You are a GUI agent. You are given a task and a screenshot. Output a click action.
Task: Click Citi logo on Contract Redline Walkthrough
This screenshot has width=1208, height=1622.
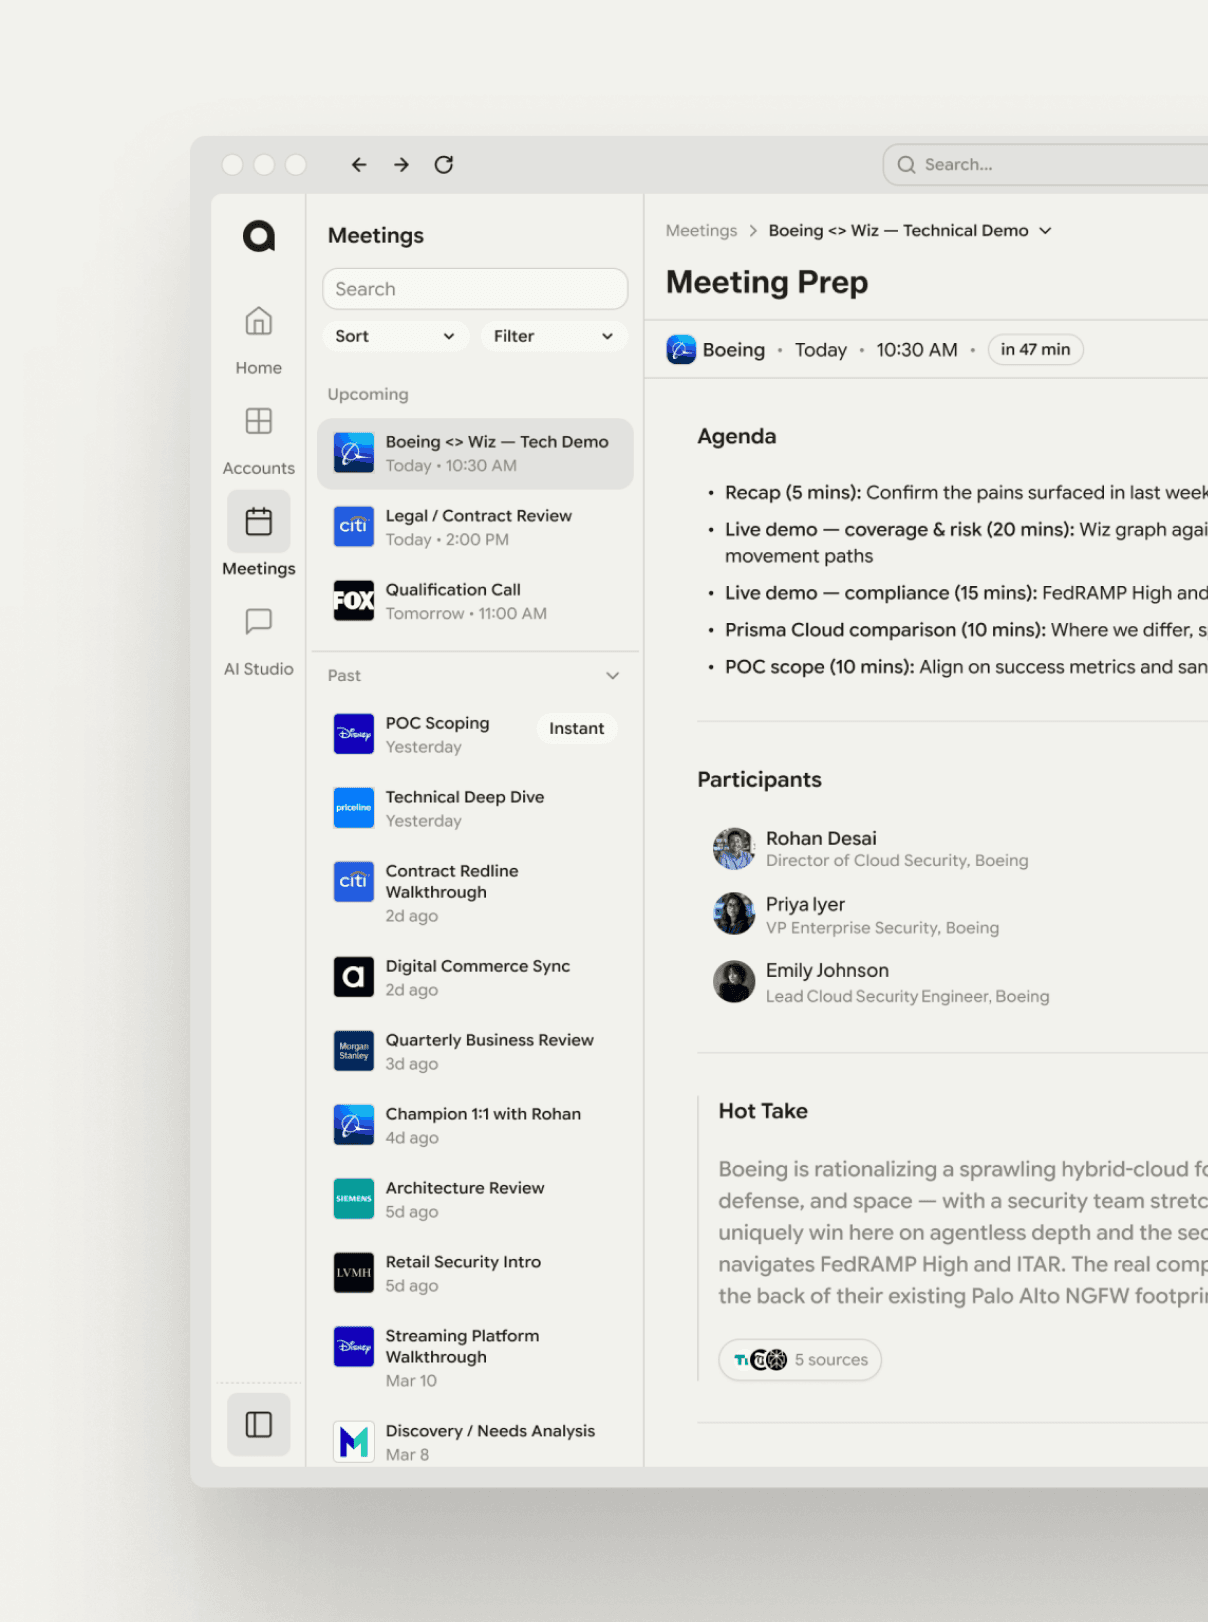tap(354, 882)
